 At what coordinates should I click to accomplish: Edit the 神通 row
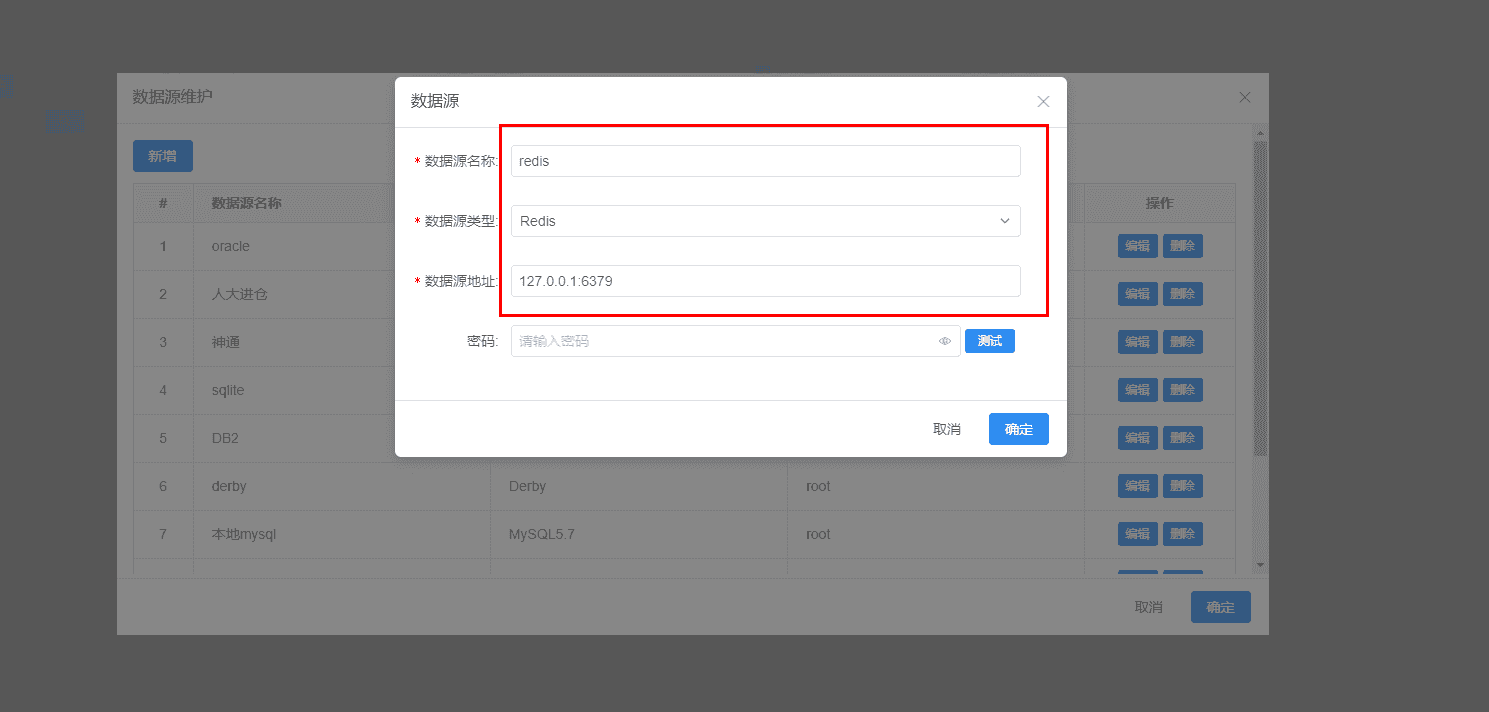pos(1138,342)
